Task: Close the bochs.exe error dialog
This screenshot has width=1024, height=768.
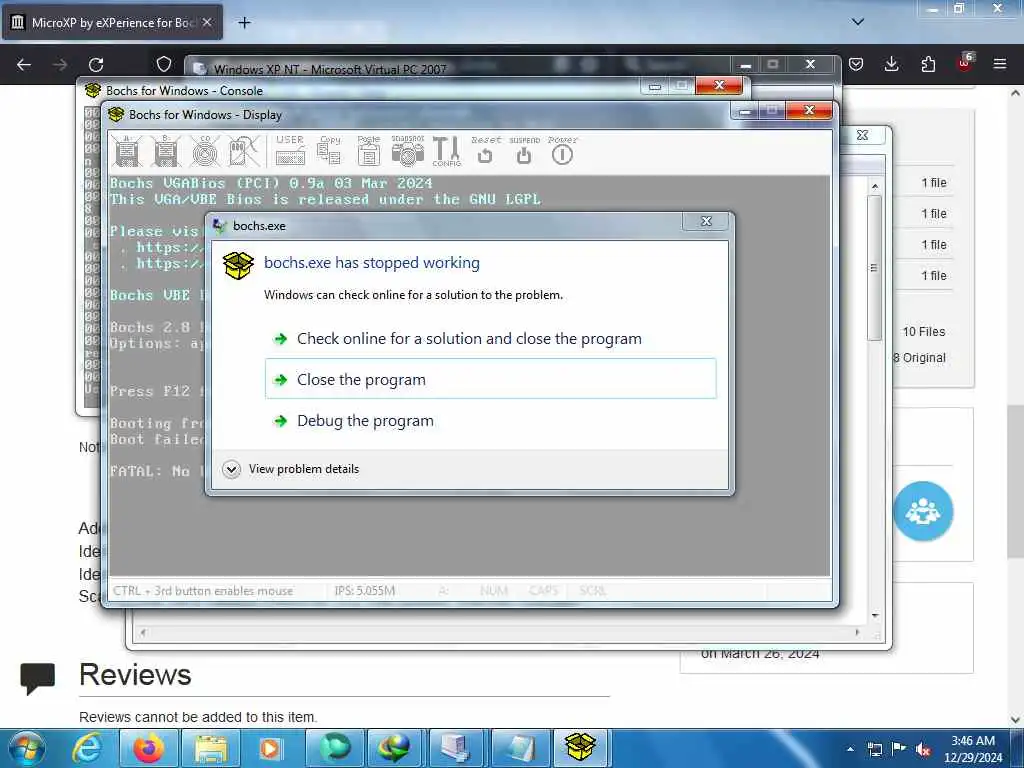Action: point(705,221)
